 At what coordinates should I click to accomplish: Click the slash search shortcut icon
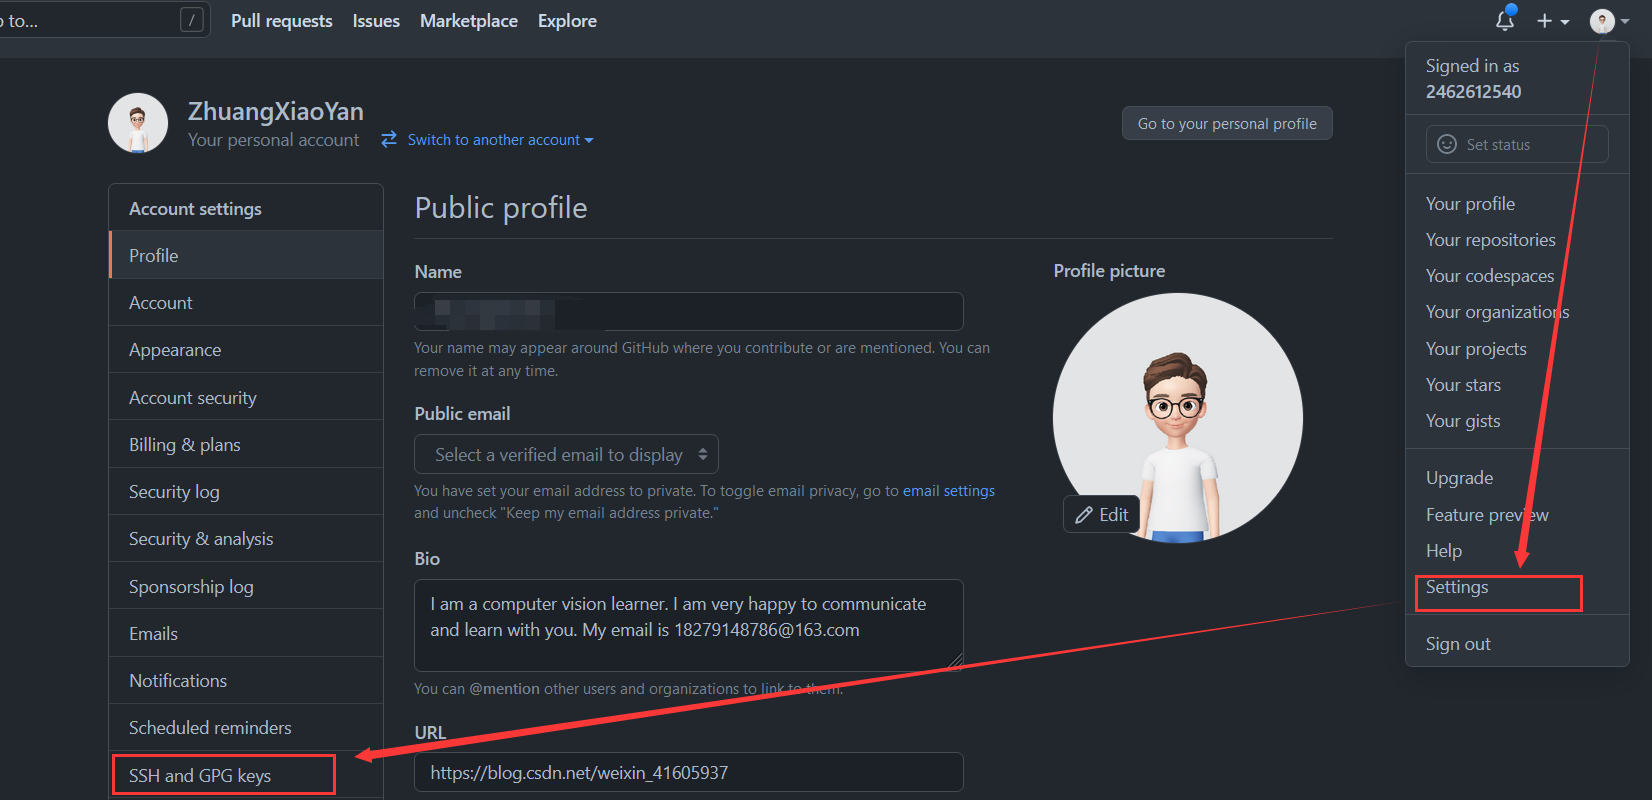pos(192,19)
